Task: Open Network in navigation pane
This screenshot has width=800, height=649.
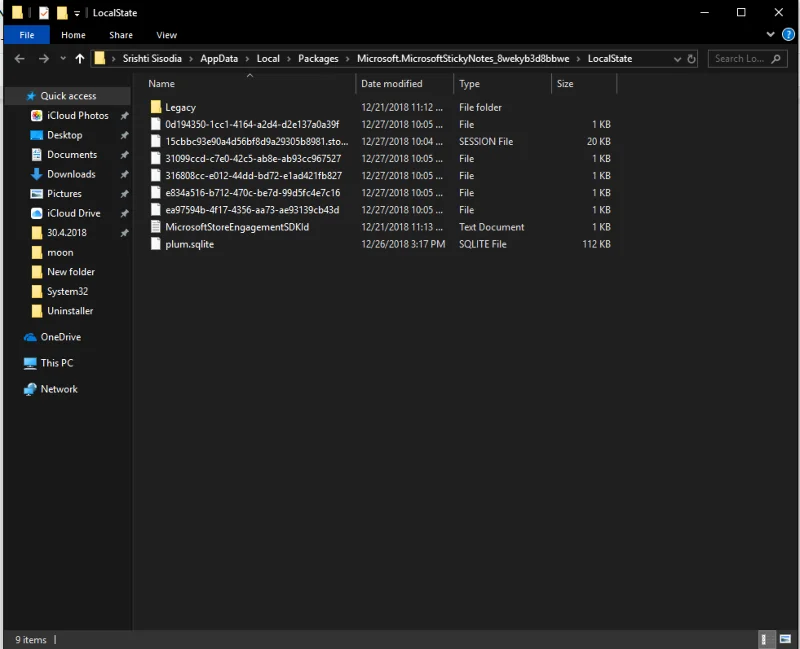Action: click(x=59, y=389)
